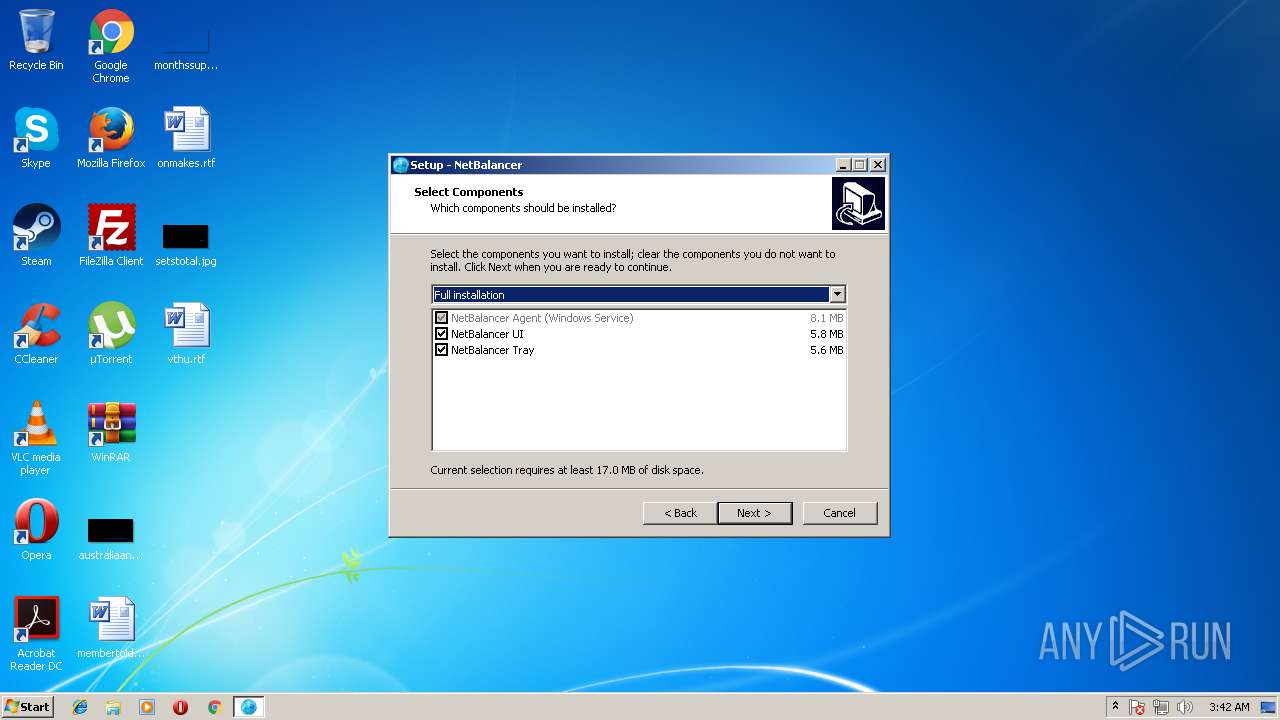The width and height of the screenshot is (1280, 720).
Task: Launch the µTorrent desktop shortcut
Action: coord(111,334)
